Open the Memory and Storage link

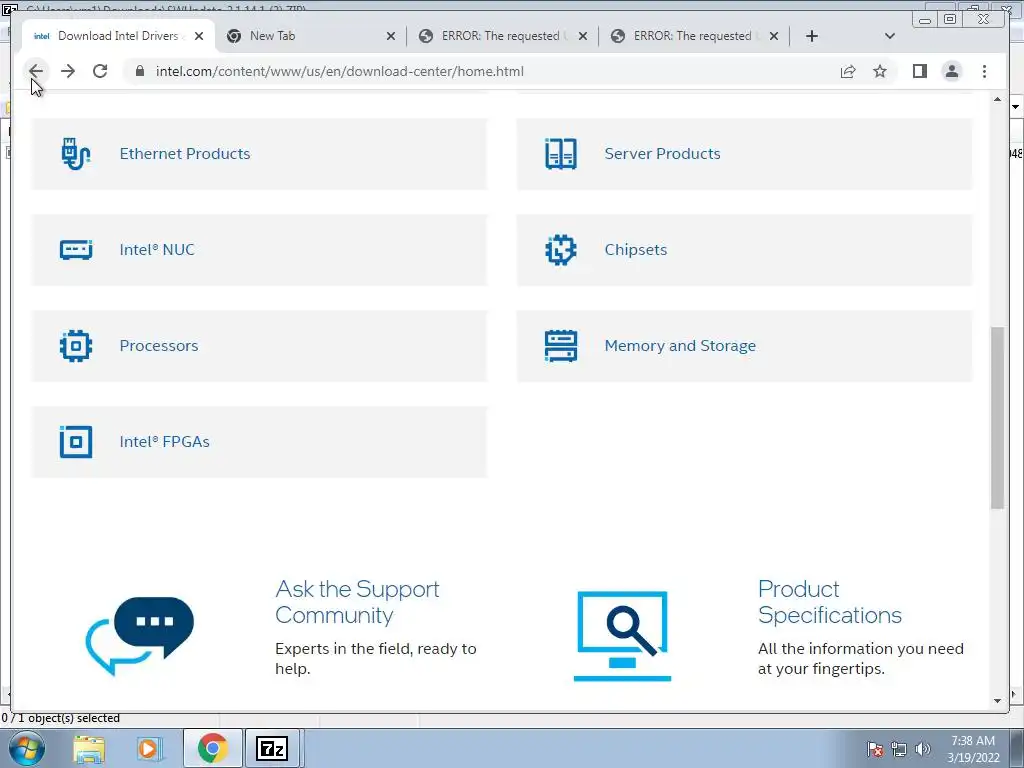(680, 345)
